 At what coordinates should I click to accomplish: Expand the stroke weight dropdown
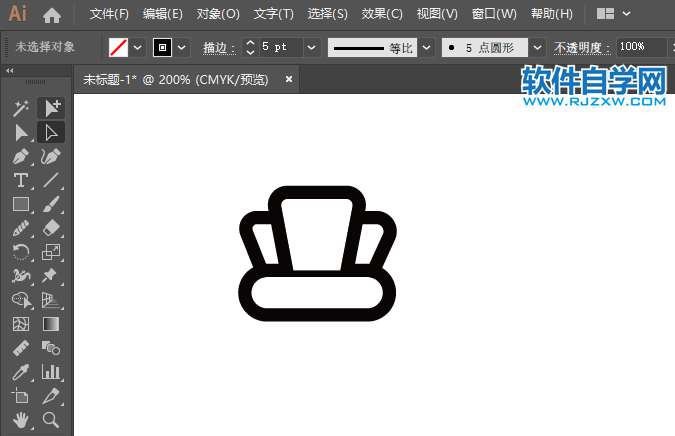click(x=311, y=47)
